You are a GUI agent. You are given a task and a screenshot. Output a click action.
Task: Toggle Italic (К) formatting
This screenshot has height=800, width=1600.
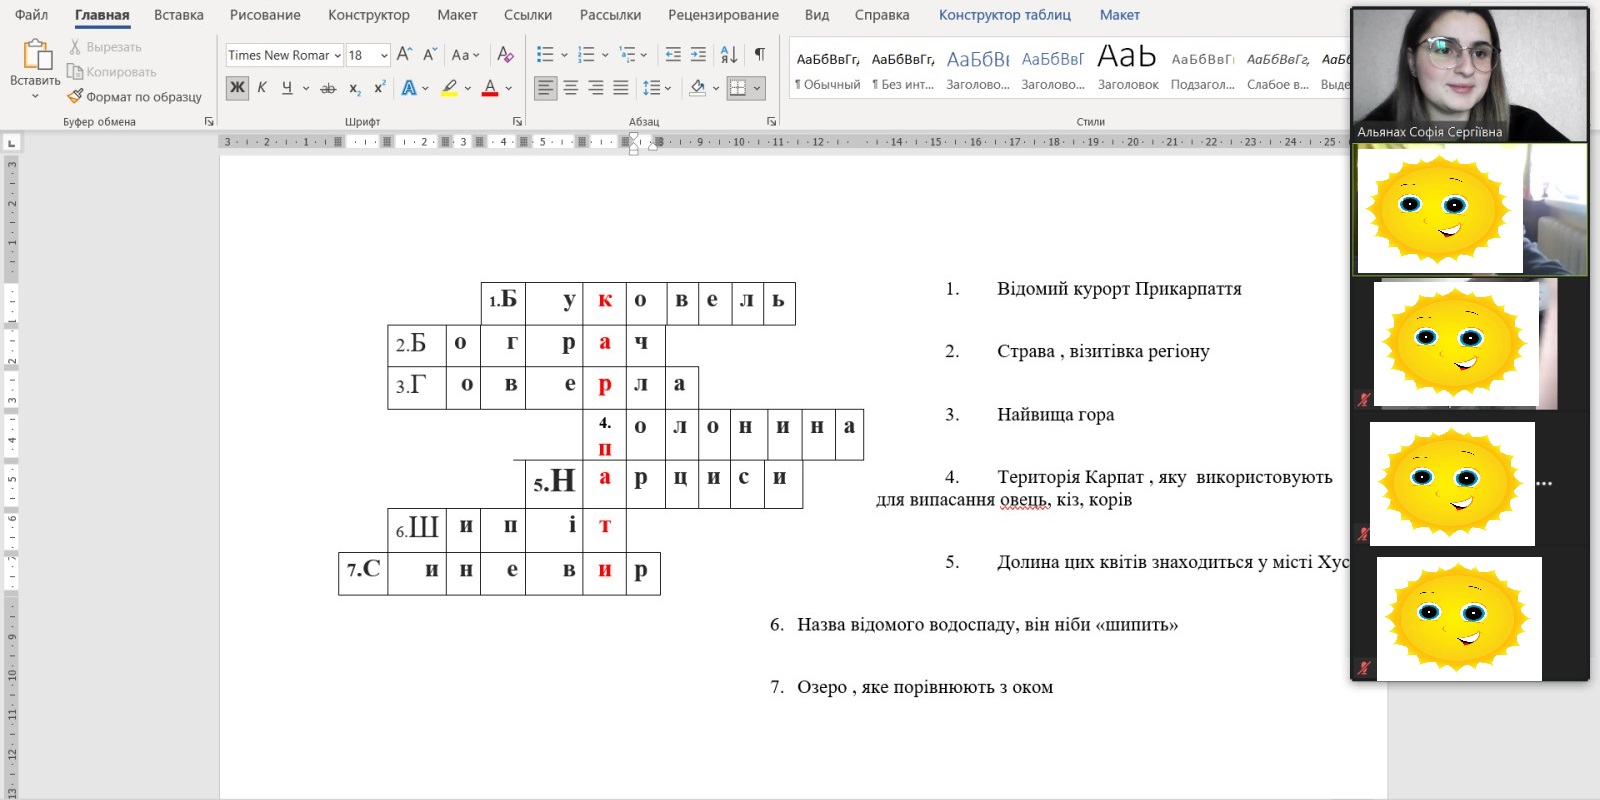point(262,88)
